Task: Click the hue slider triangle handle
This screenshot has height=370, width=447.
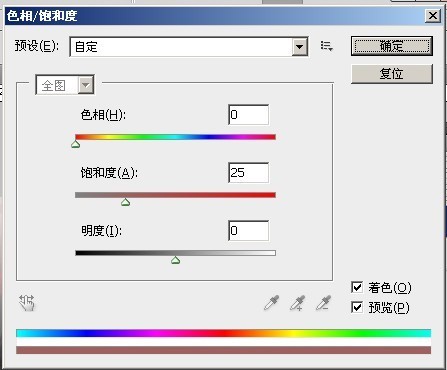Action: click(76, 144)
